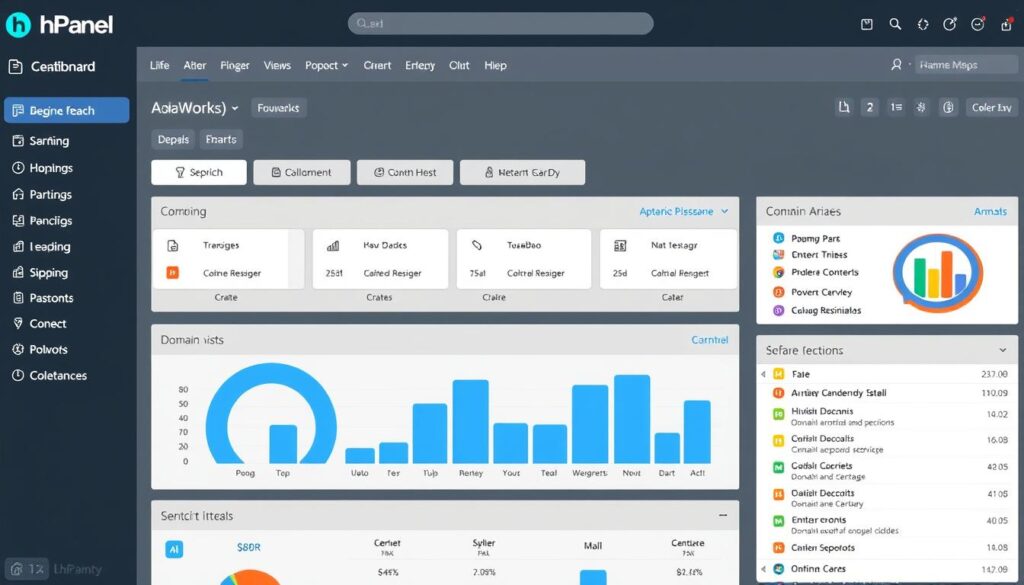The width and height of the screenshot is (1024, 585).
Task: Switch to the Fharts tab
Action: click(220, 140)
